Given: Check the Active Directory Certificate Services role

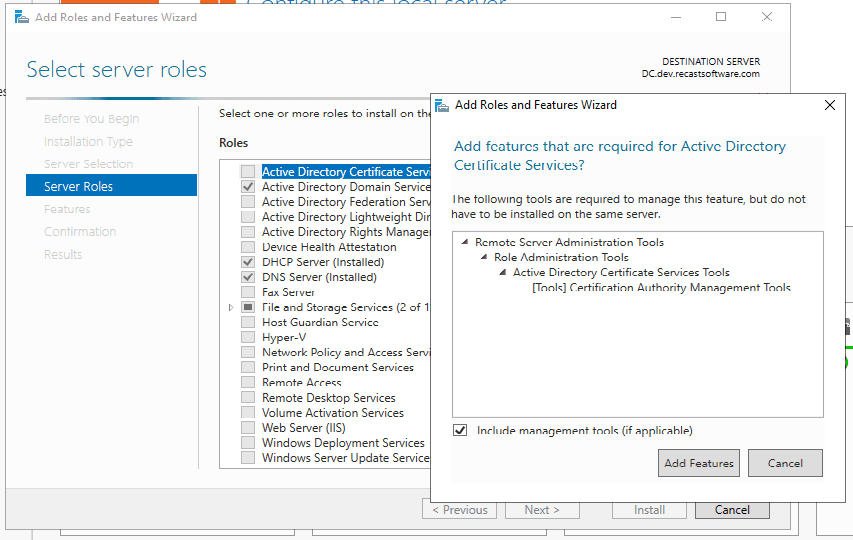Looking at the screenshot, I should coord(248,172).
